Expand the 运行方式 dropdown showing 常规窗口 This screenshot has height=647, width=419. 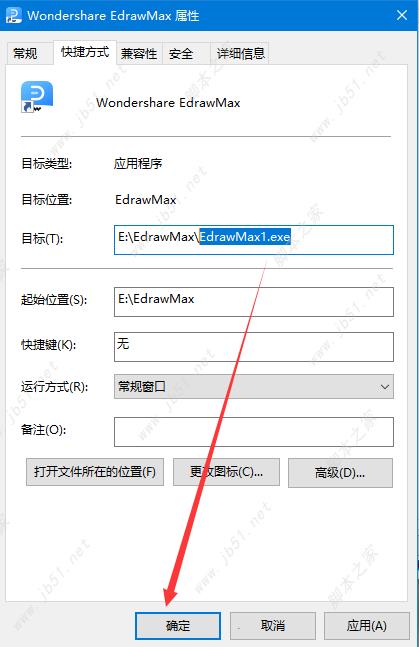253,387
